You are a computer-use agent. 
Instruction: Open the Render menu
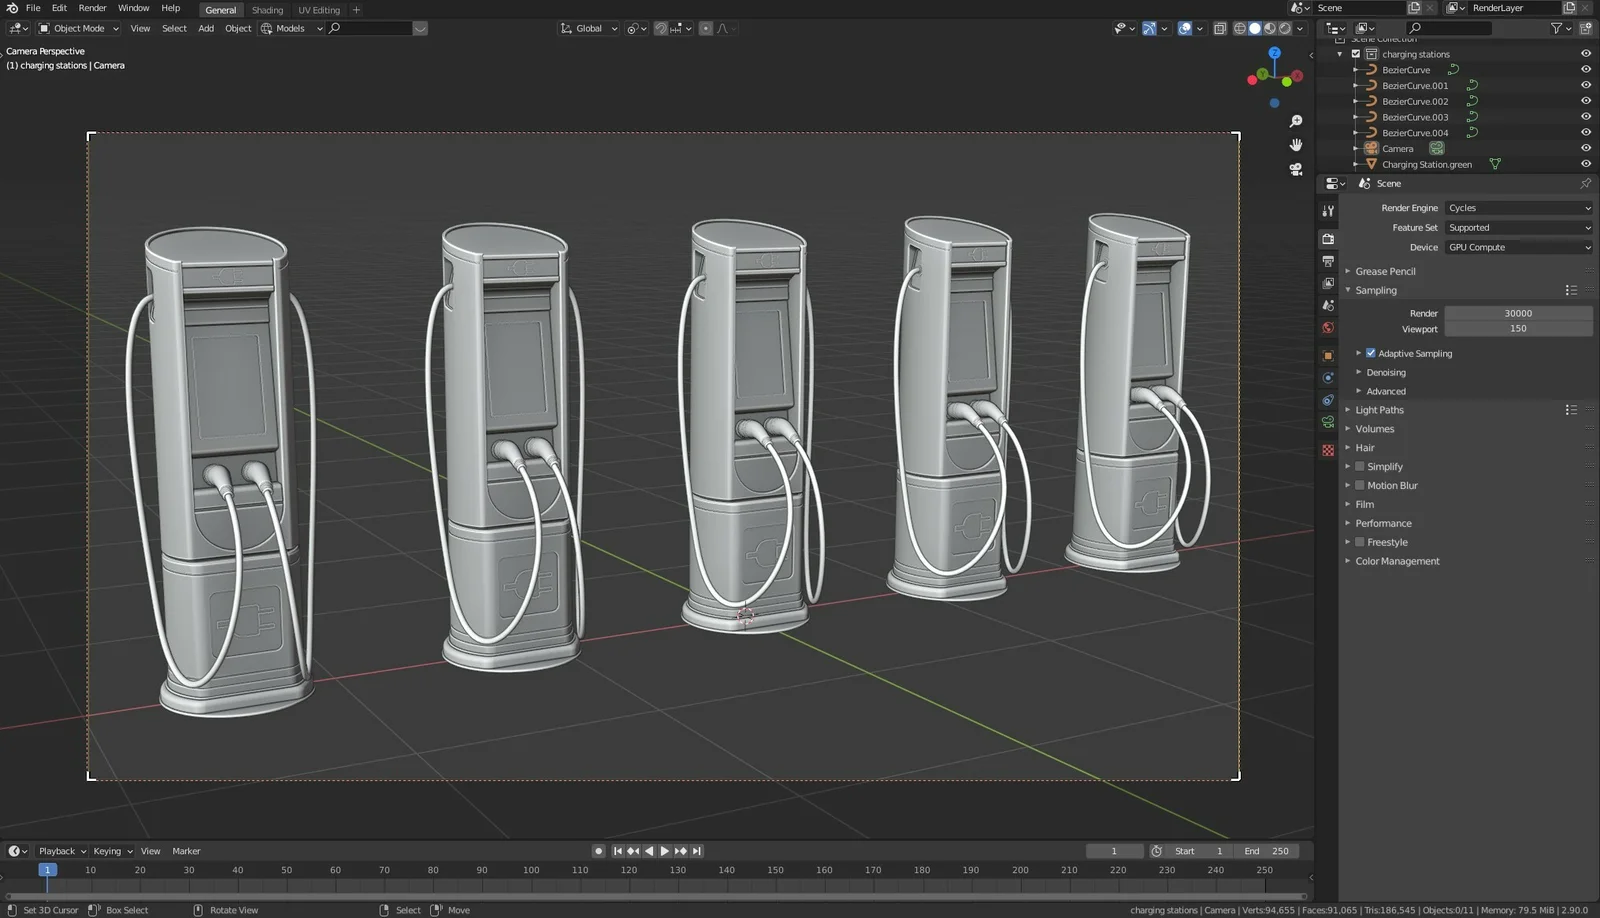pyautogui.click(x=92, y=8)
